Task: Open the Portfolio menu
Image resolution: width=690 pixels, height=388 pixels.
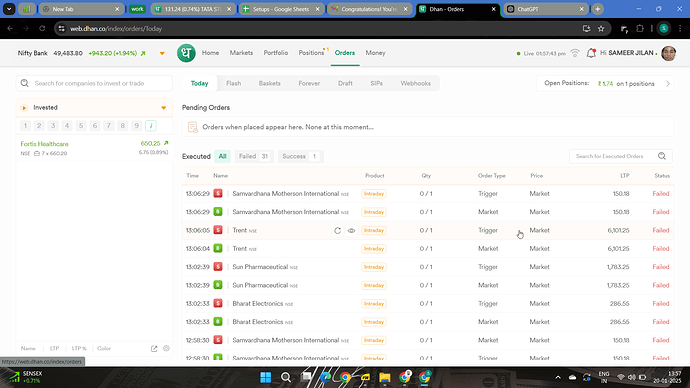Action: pos(276,53)
